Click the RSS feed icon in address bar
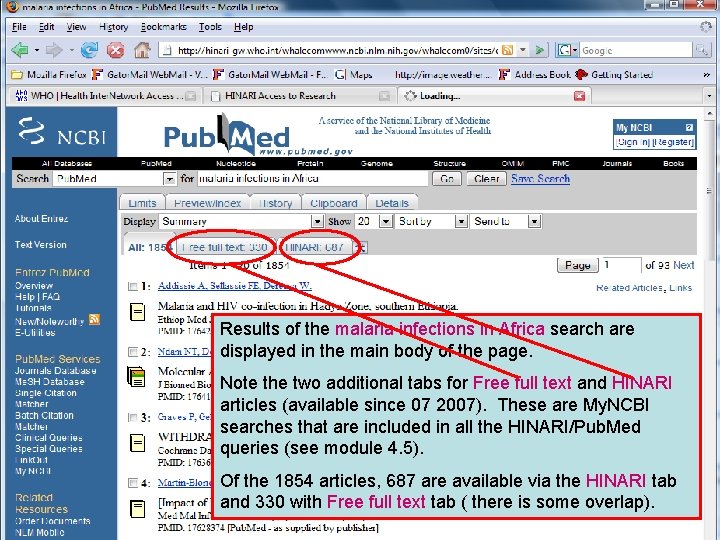720x540 pixels. tap(507, 50)
